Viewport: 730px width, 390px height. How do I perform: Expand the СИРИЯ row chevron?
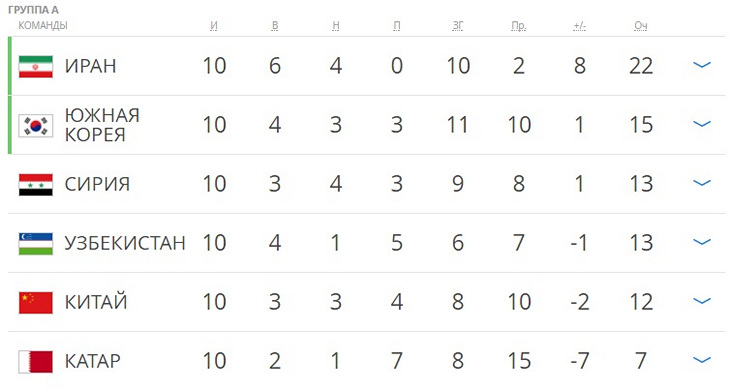click(x=702, y=183)
